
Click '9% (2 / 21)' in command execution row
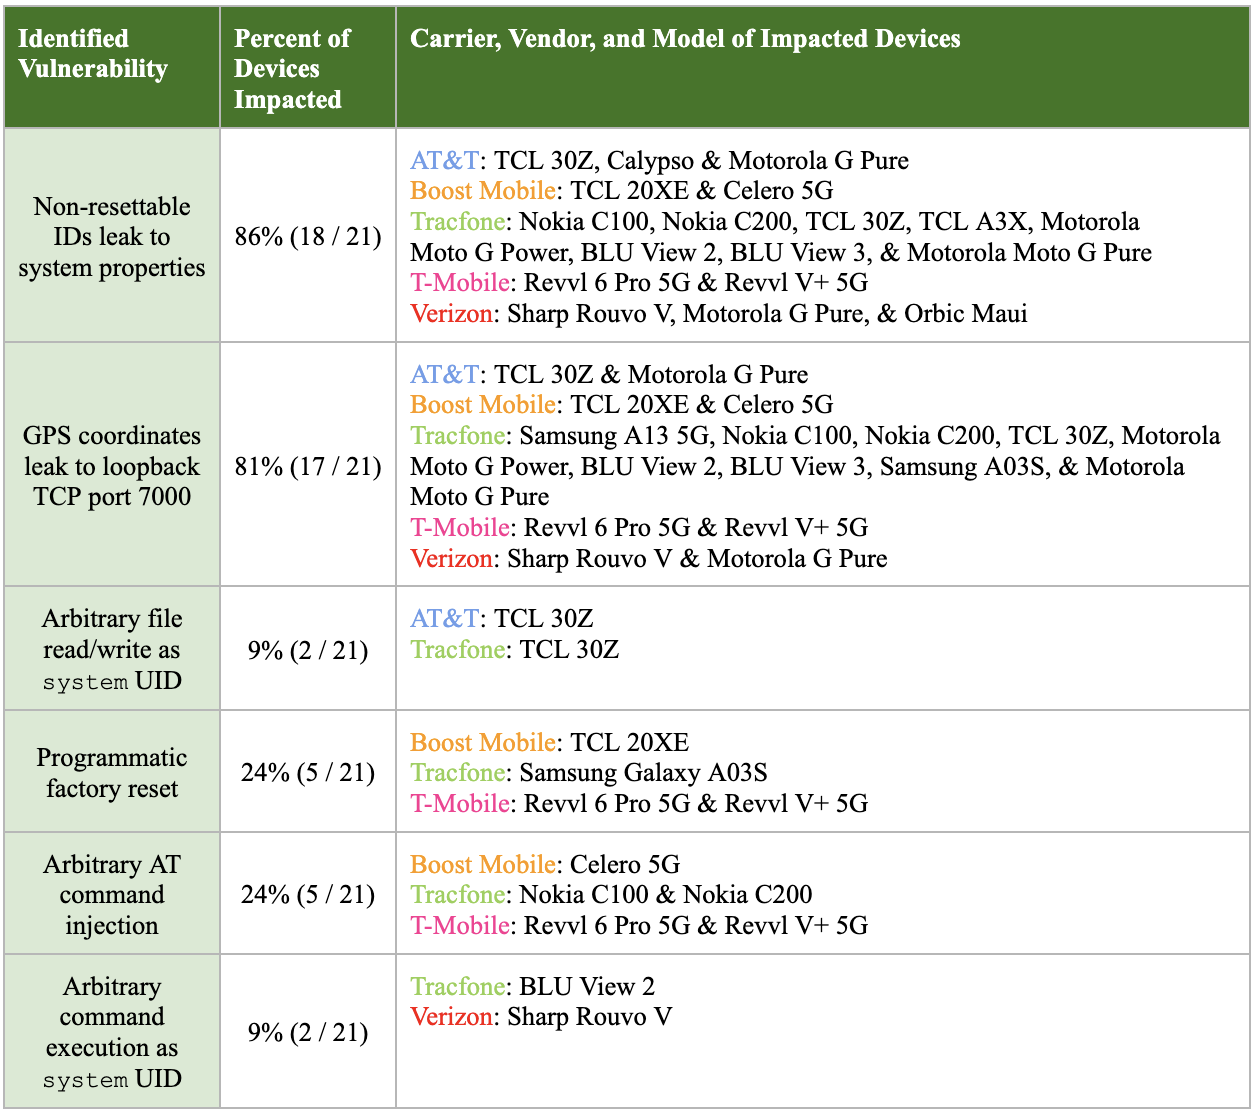308,1031
